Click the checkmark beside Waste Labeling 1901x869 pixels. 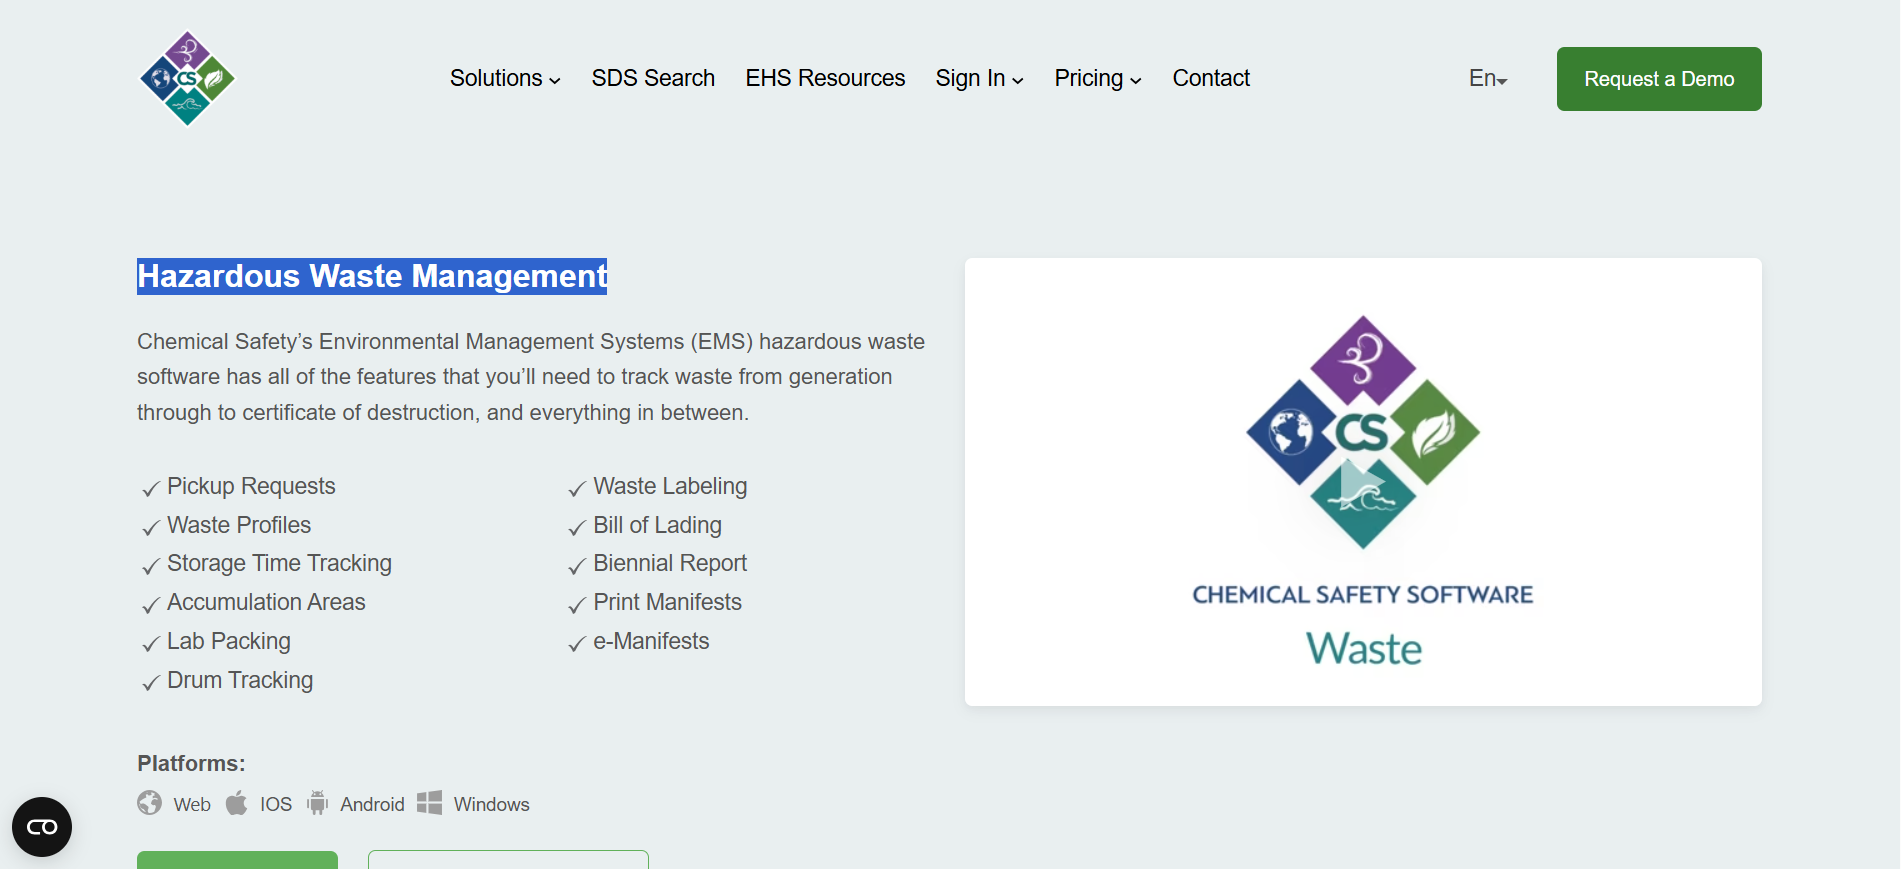(577, 488)
